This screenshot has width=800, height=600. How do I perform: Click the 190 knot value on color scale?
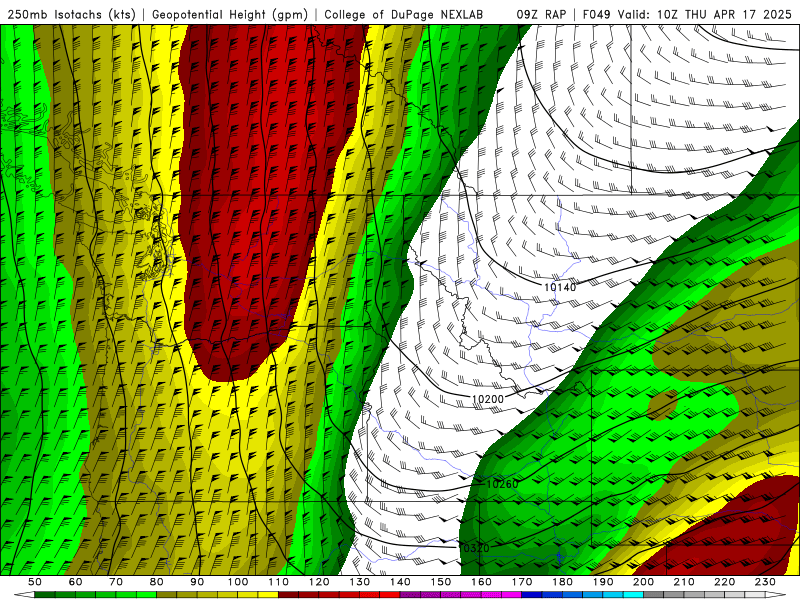(603, 582)
